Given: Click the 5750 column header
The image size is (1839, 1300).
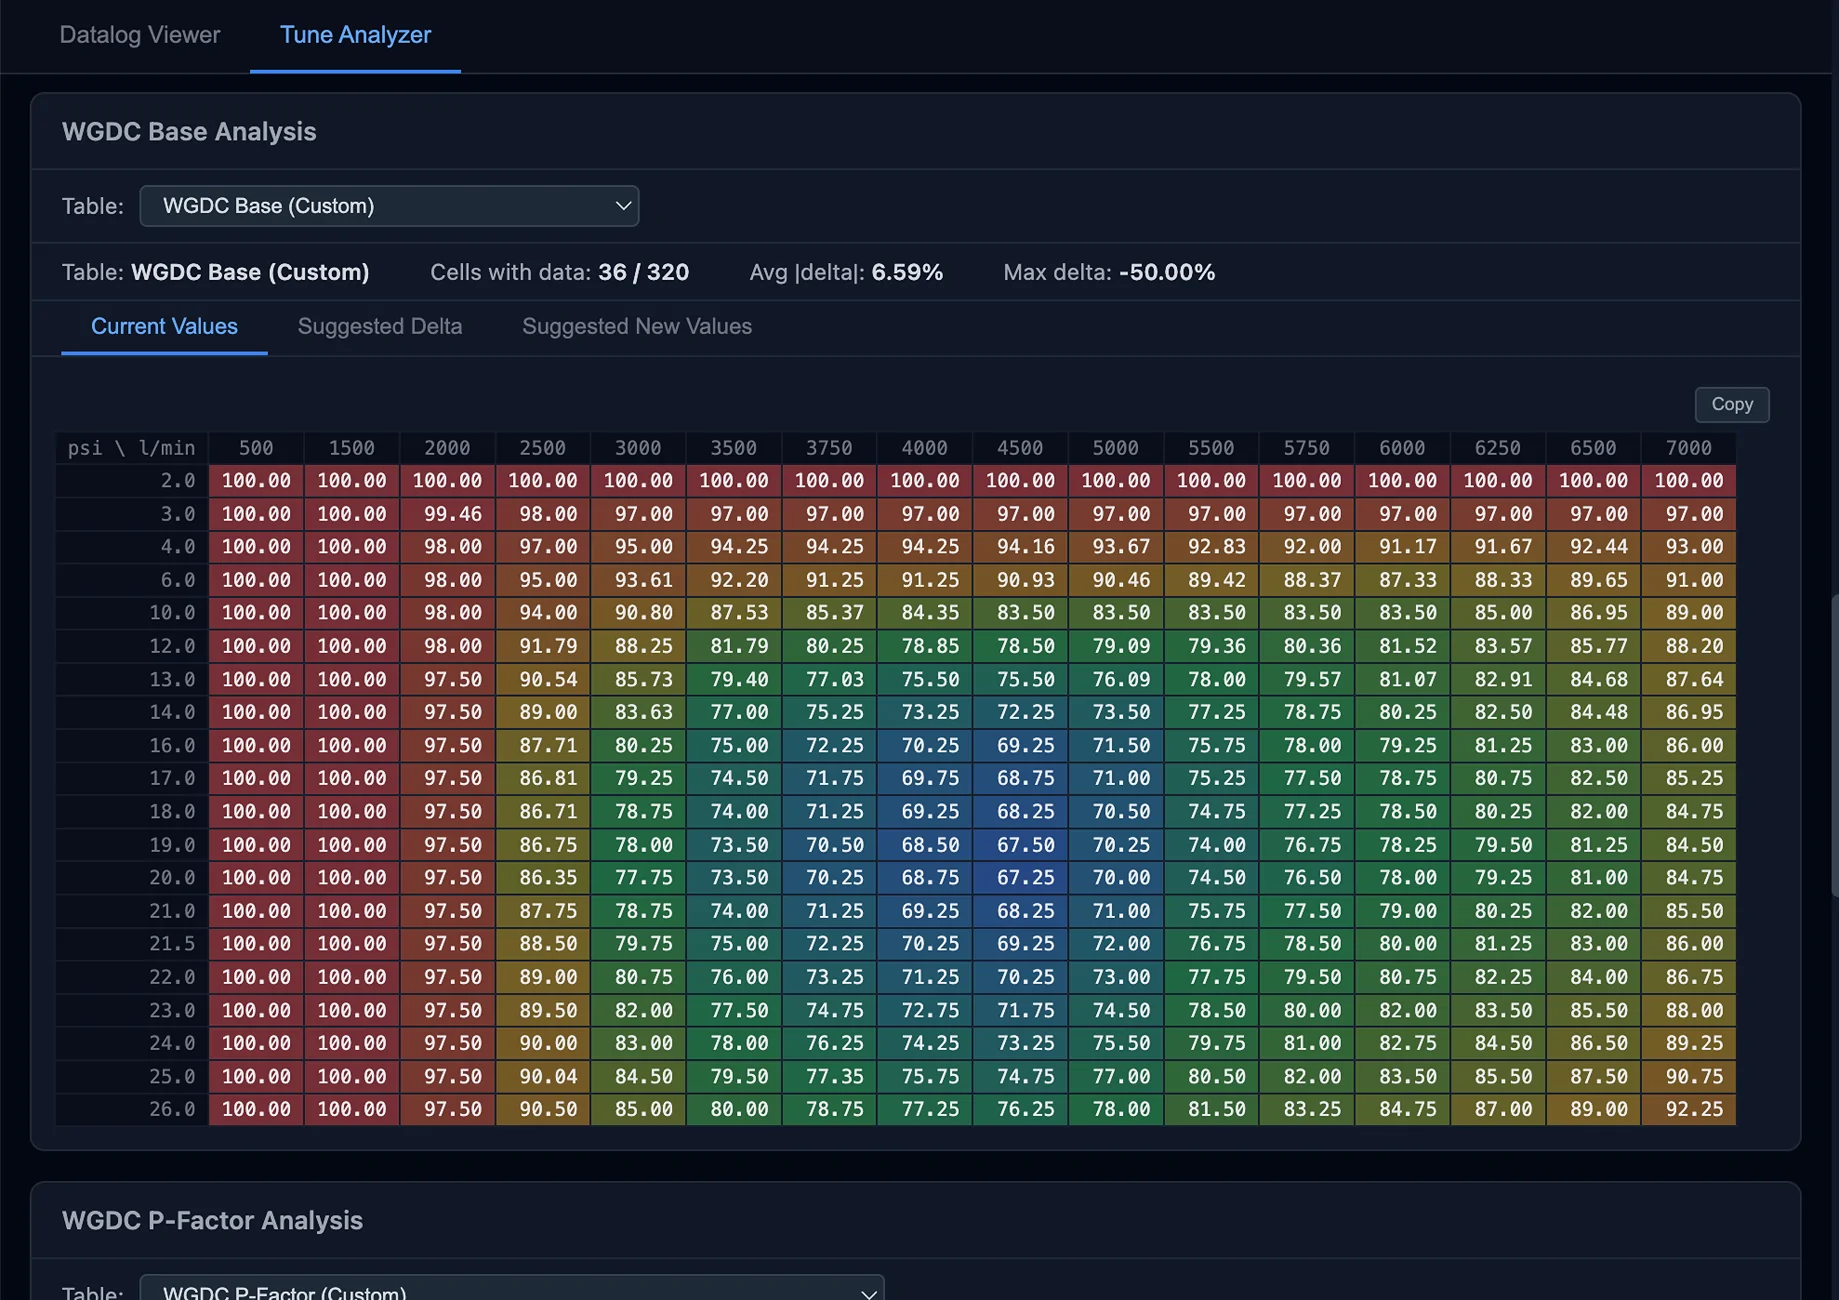Looking at the screenshot, I should (x=1306, y=448).
